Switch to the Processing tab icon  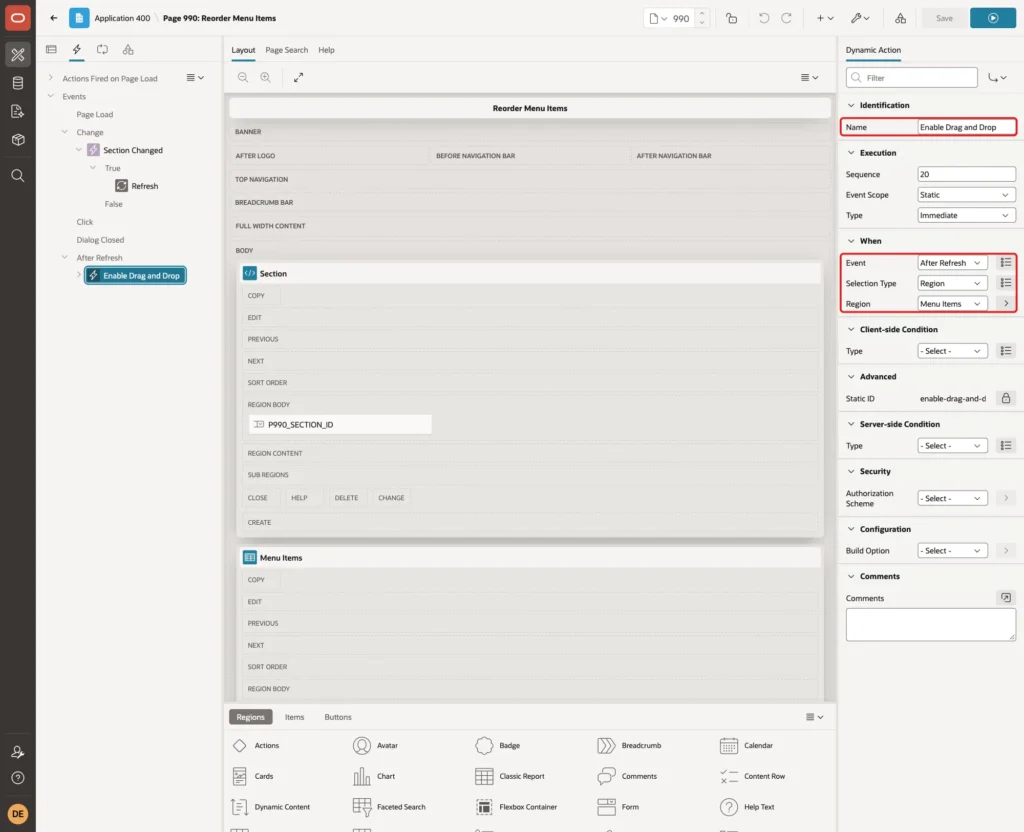click(x=103, y=50)
